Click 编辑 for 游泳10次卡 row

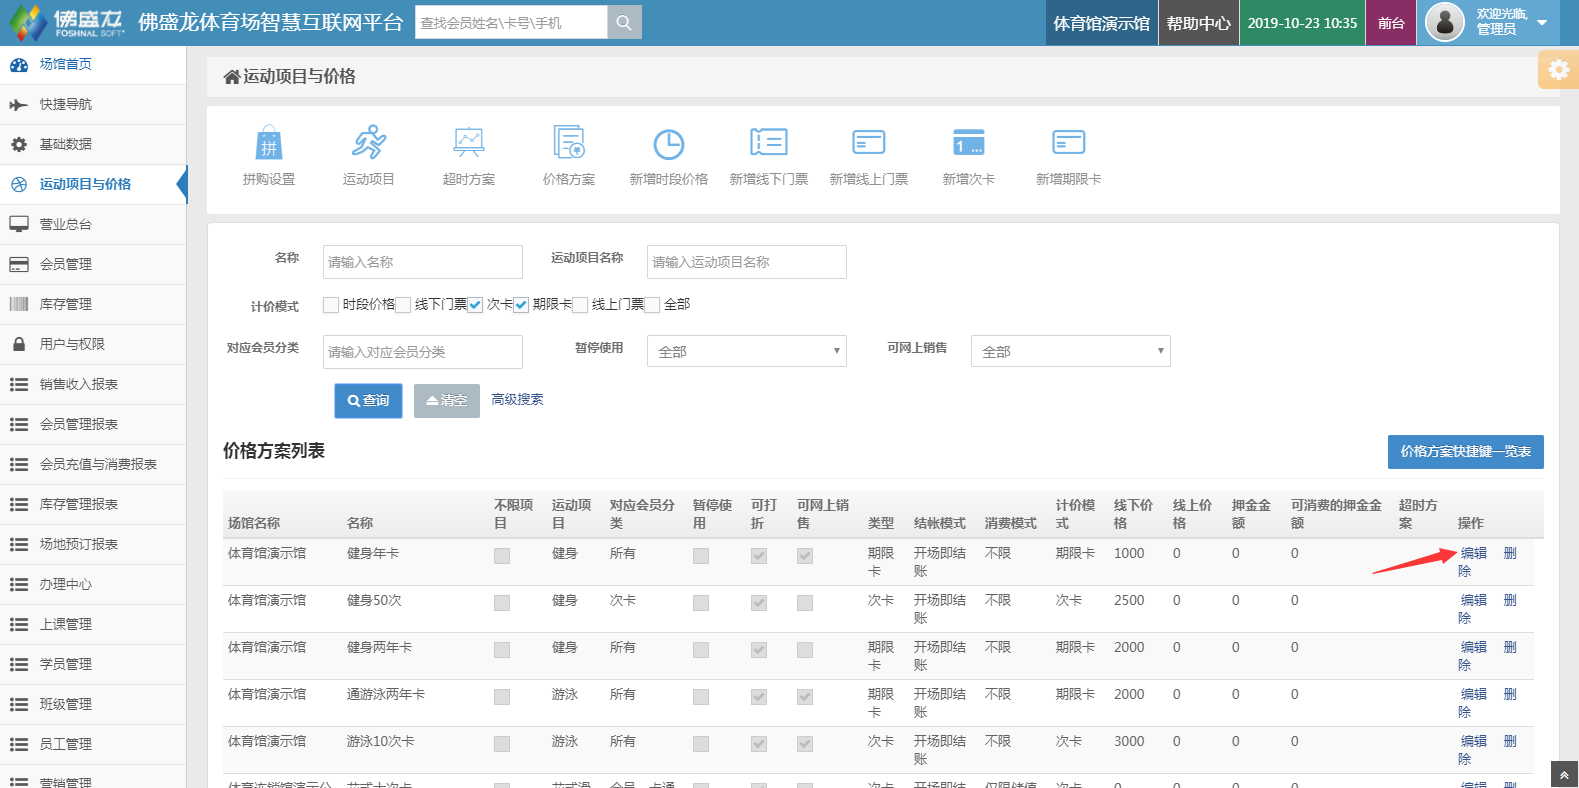pyautogui.click(x=1474, y=741)
